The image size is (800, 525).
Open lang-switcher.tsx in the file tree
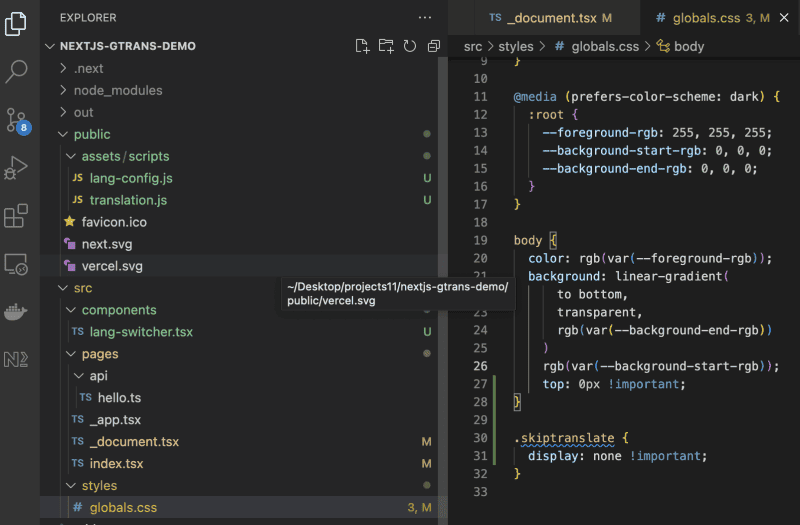(x=141, y=332)
